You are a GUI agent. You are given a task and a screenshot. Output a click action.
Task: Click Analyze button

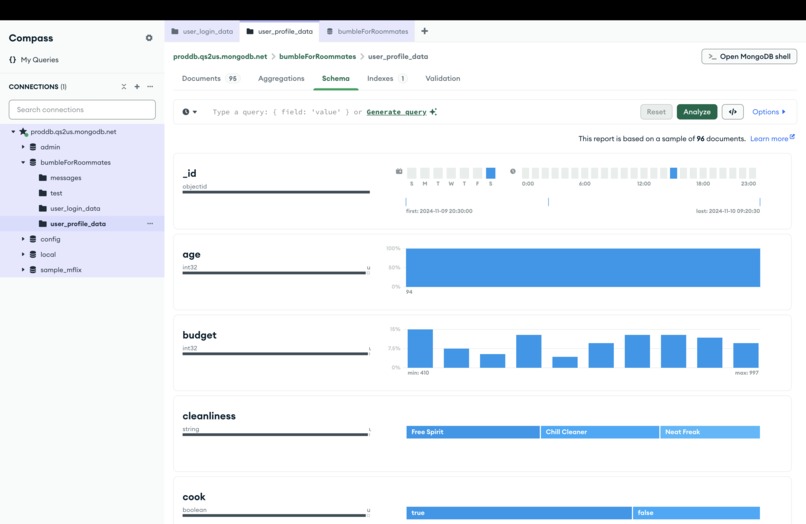pos(697,112)
